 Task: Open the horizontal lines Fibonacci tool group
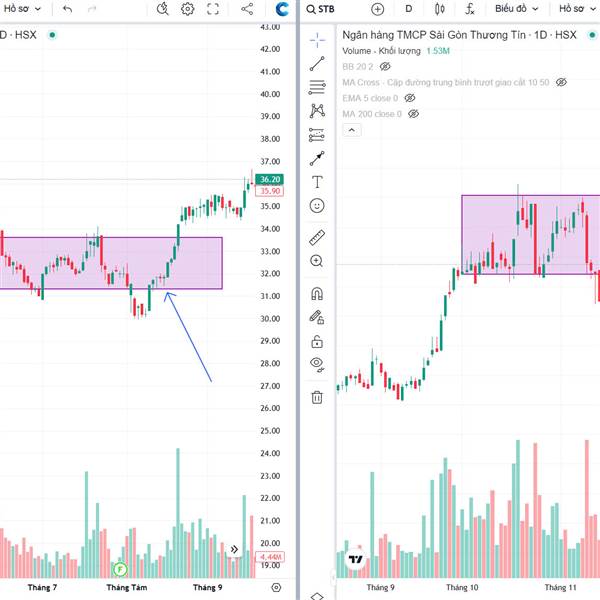[317, 87]
